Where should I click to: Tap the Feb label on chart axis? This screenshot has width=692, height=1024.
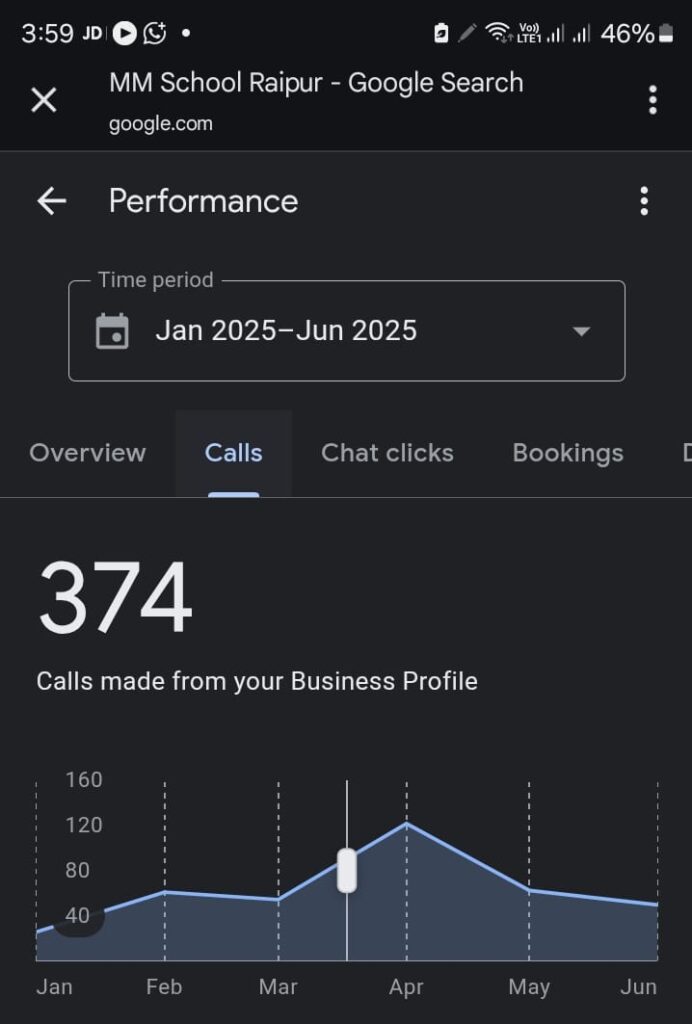tap(164, 987)
